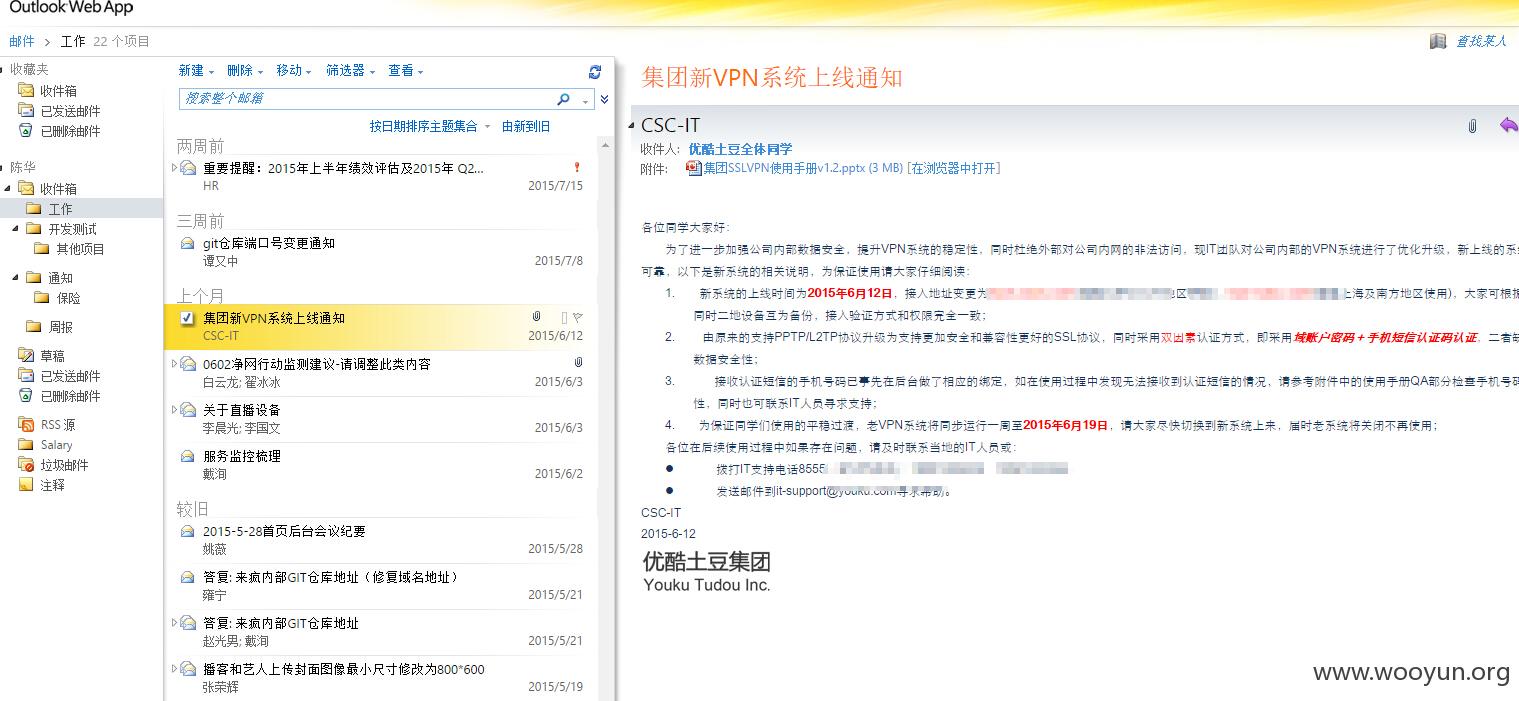Open the 其他项目 folder
This screenshot has width=1519, height=701.
80,249
